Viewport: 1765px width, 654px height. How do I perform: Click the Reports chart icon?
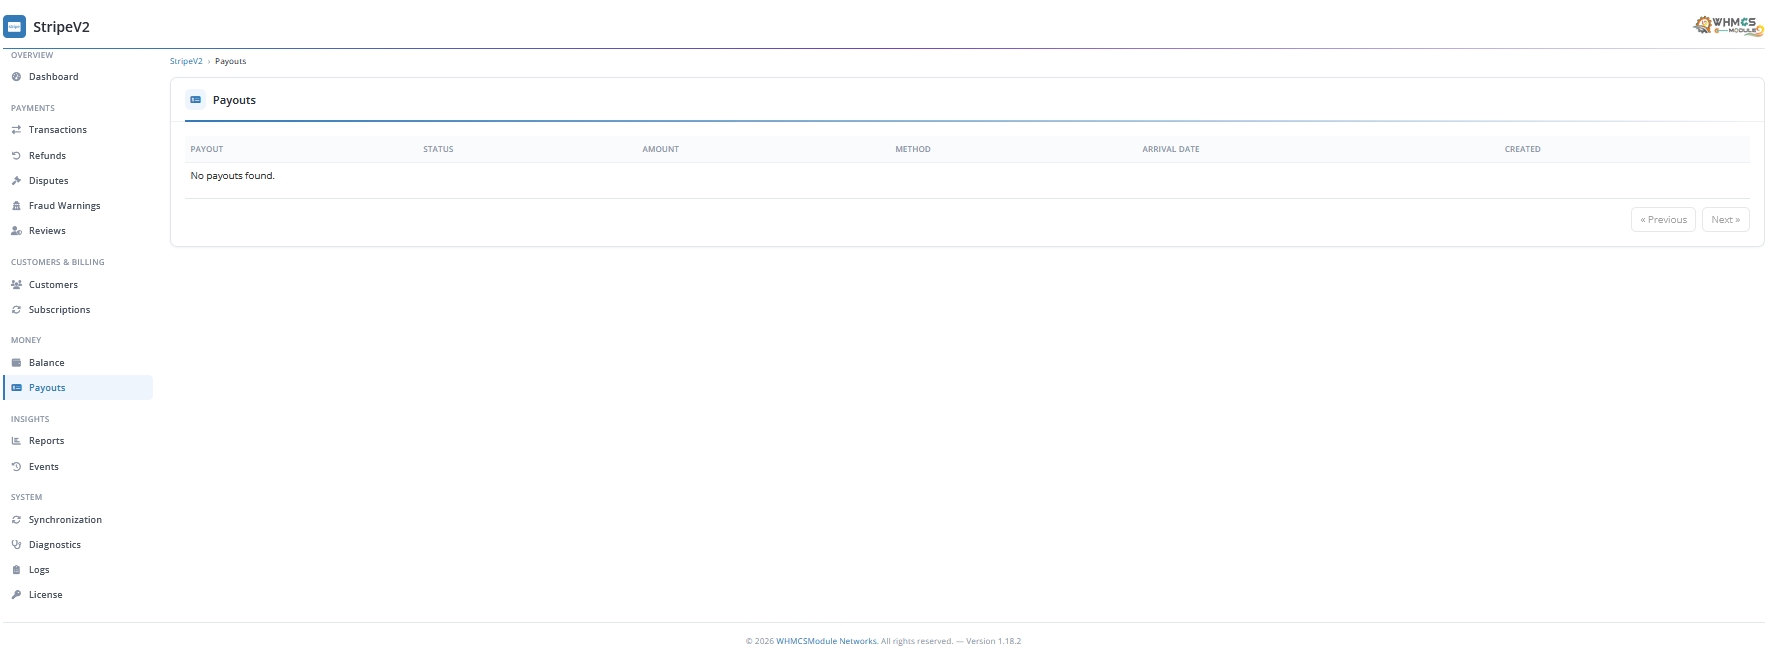(x=16, y=441)
